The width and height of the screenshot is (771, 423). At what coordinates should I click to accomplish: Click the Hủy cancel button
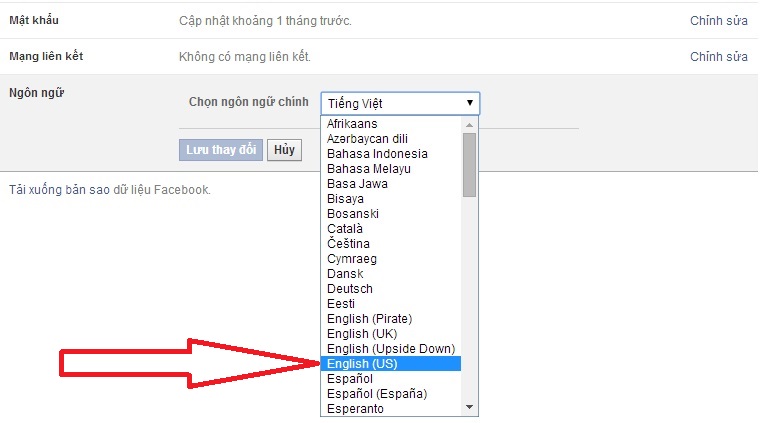click(x=284, y=150)
